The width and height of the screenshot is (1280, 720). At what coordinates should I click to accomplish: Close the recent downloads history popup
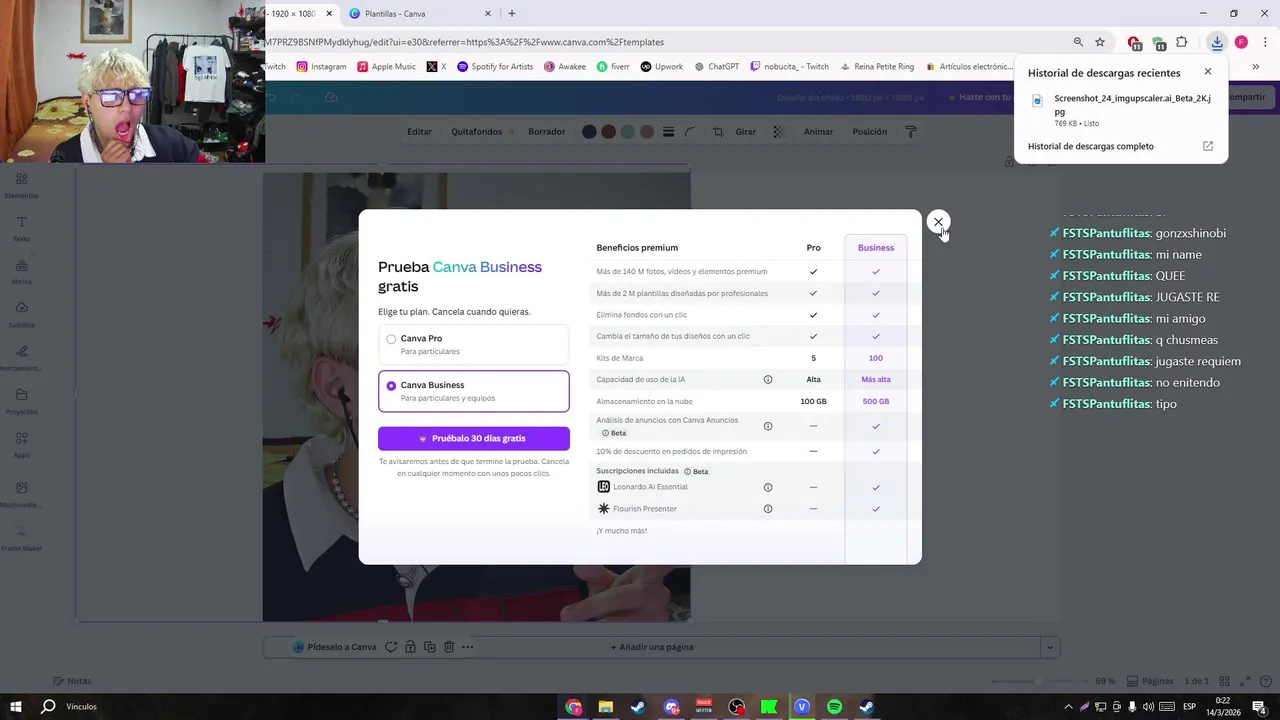[1208, 72]
